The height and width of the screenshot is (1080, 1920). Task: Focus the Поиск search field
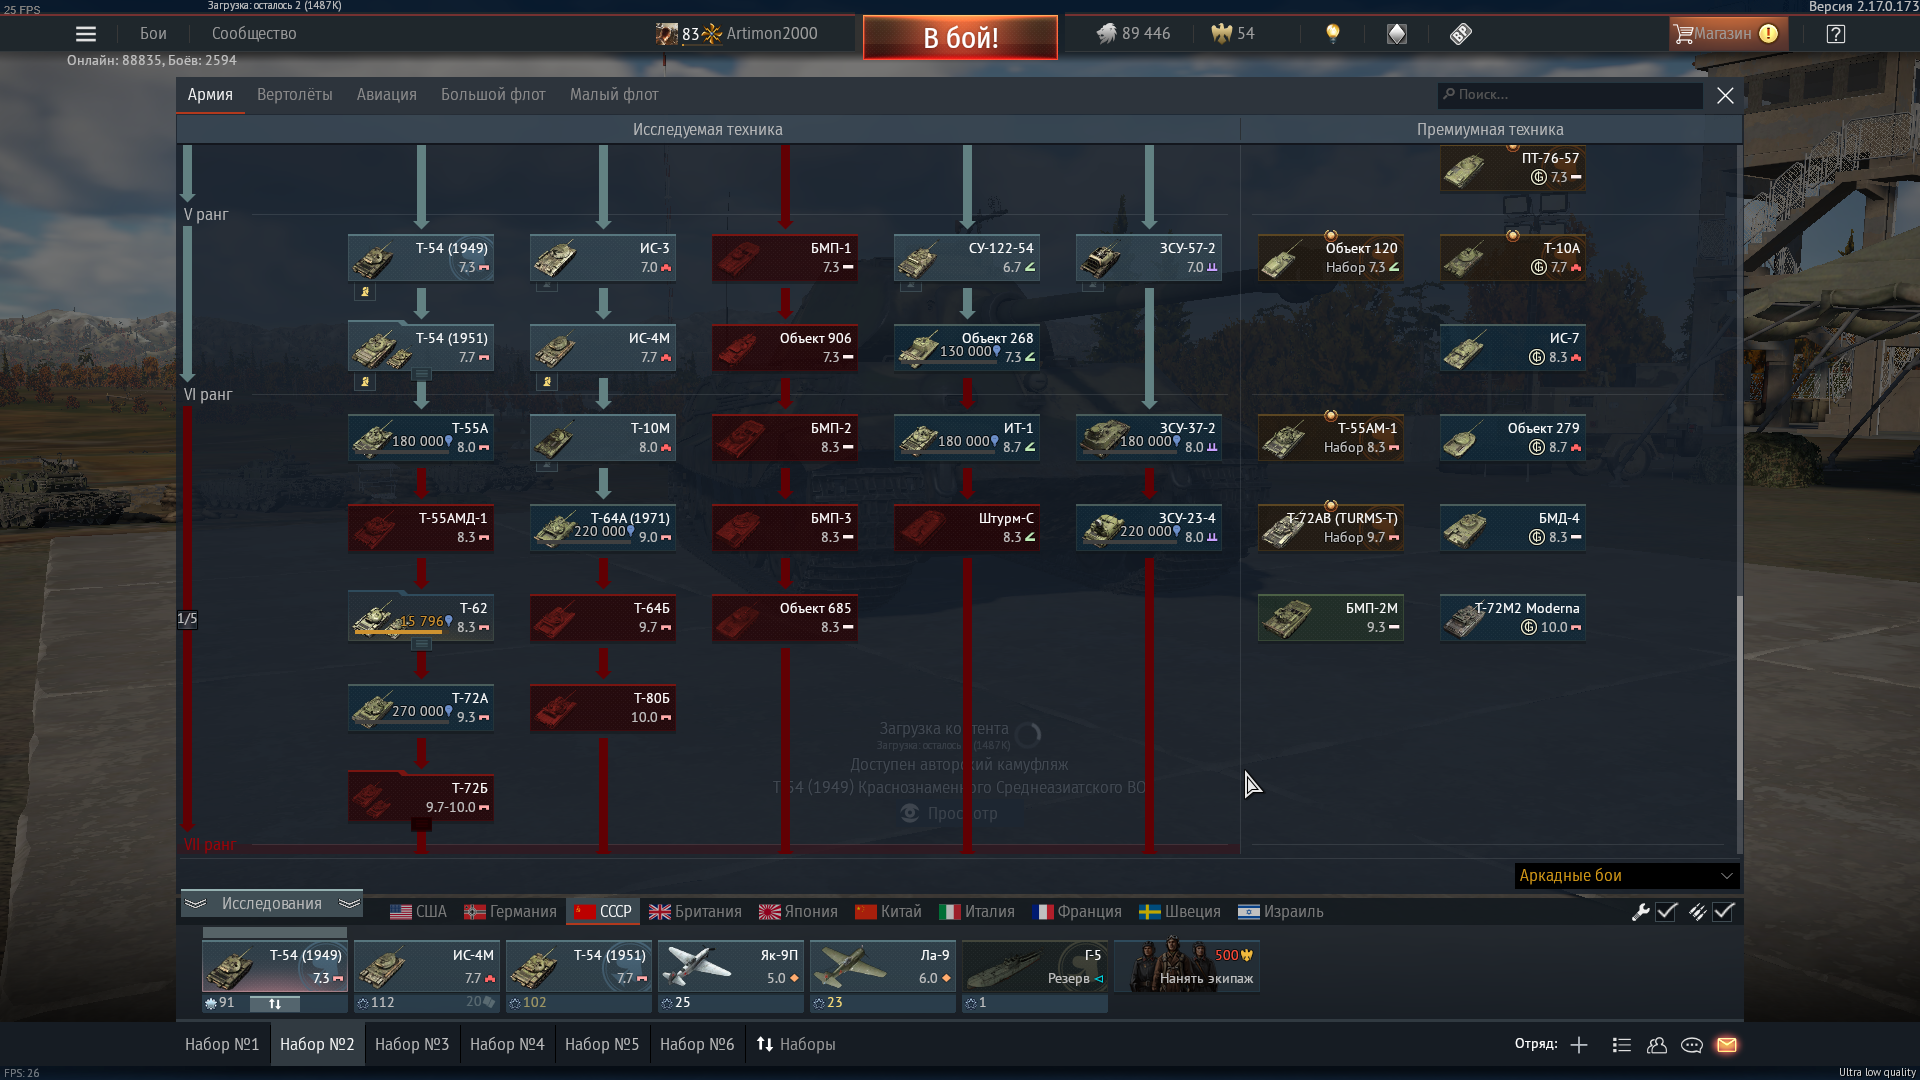point(1570,95)
